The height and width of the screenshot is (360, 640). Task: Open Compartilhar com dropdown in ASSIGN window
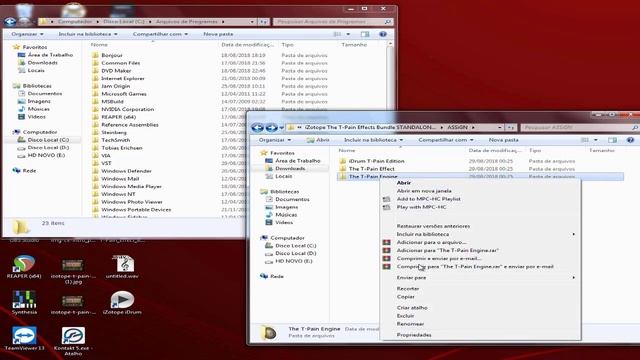[446, 140]
